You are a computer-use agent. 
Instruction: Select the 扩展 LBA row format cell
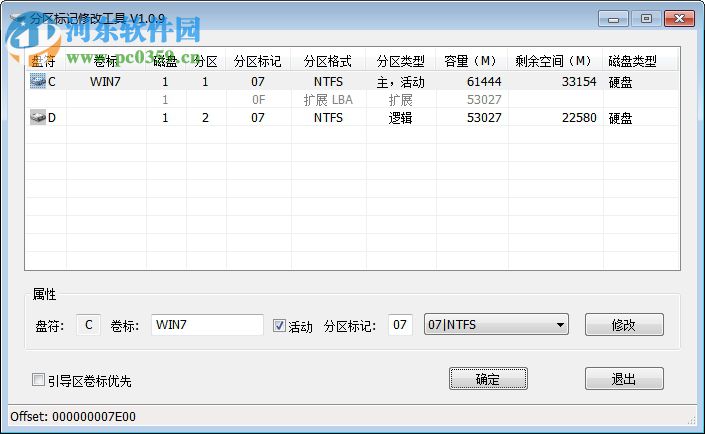tap(328, 100)
